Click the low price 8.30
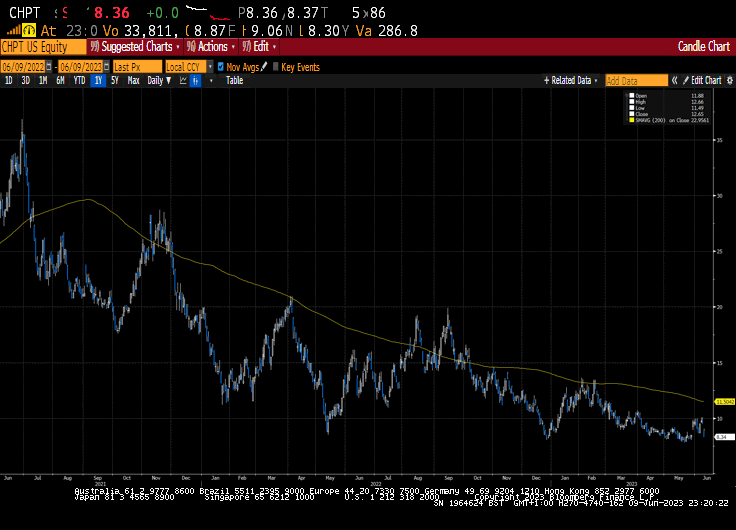The image size is (736, 530). (x=323, y=31)
